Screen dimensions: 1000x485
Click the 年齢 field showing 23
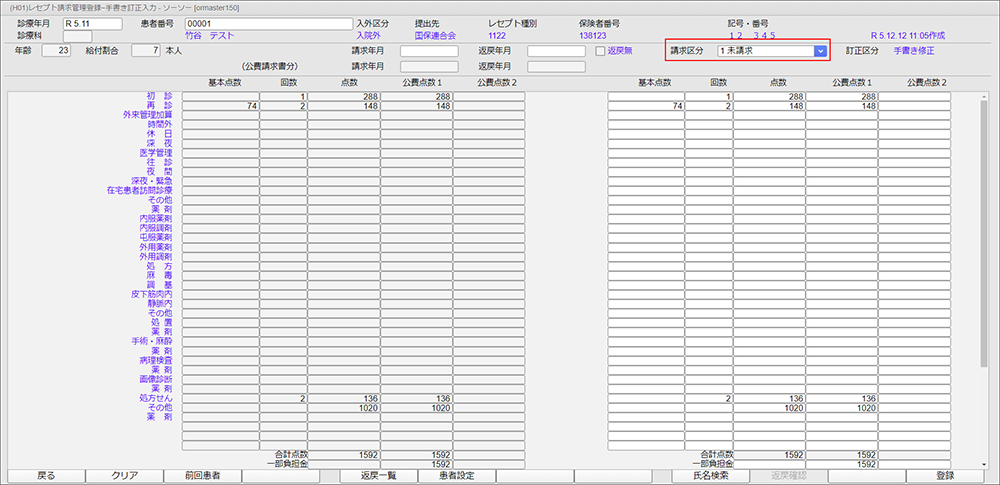click(x=57, y=50)
